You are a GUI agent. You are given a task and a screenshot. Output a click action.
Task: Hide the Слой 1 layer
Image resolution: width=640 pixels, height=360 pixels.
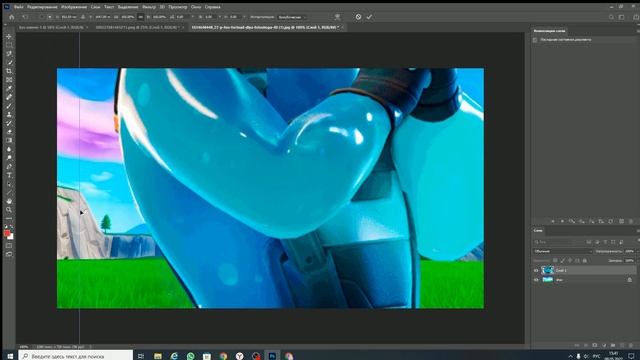click(x=536, y=270)
